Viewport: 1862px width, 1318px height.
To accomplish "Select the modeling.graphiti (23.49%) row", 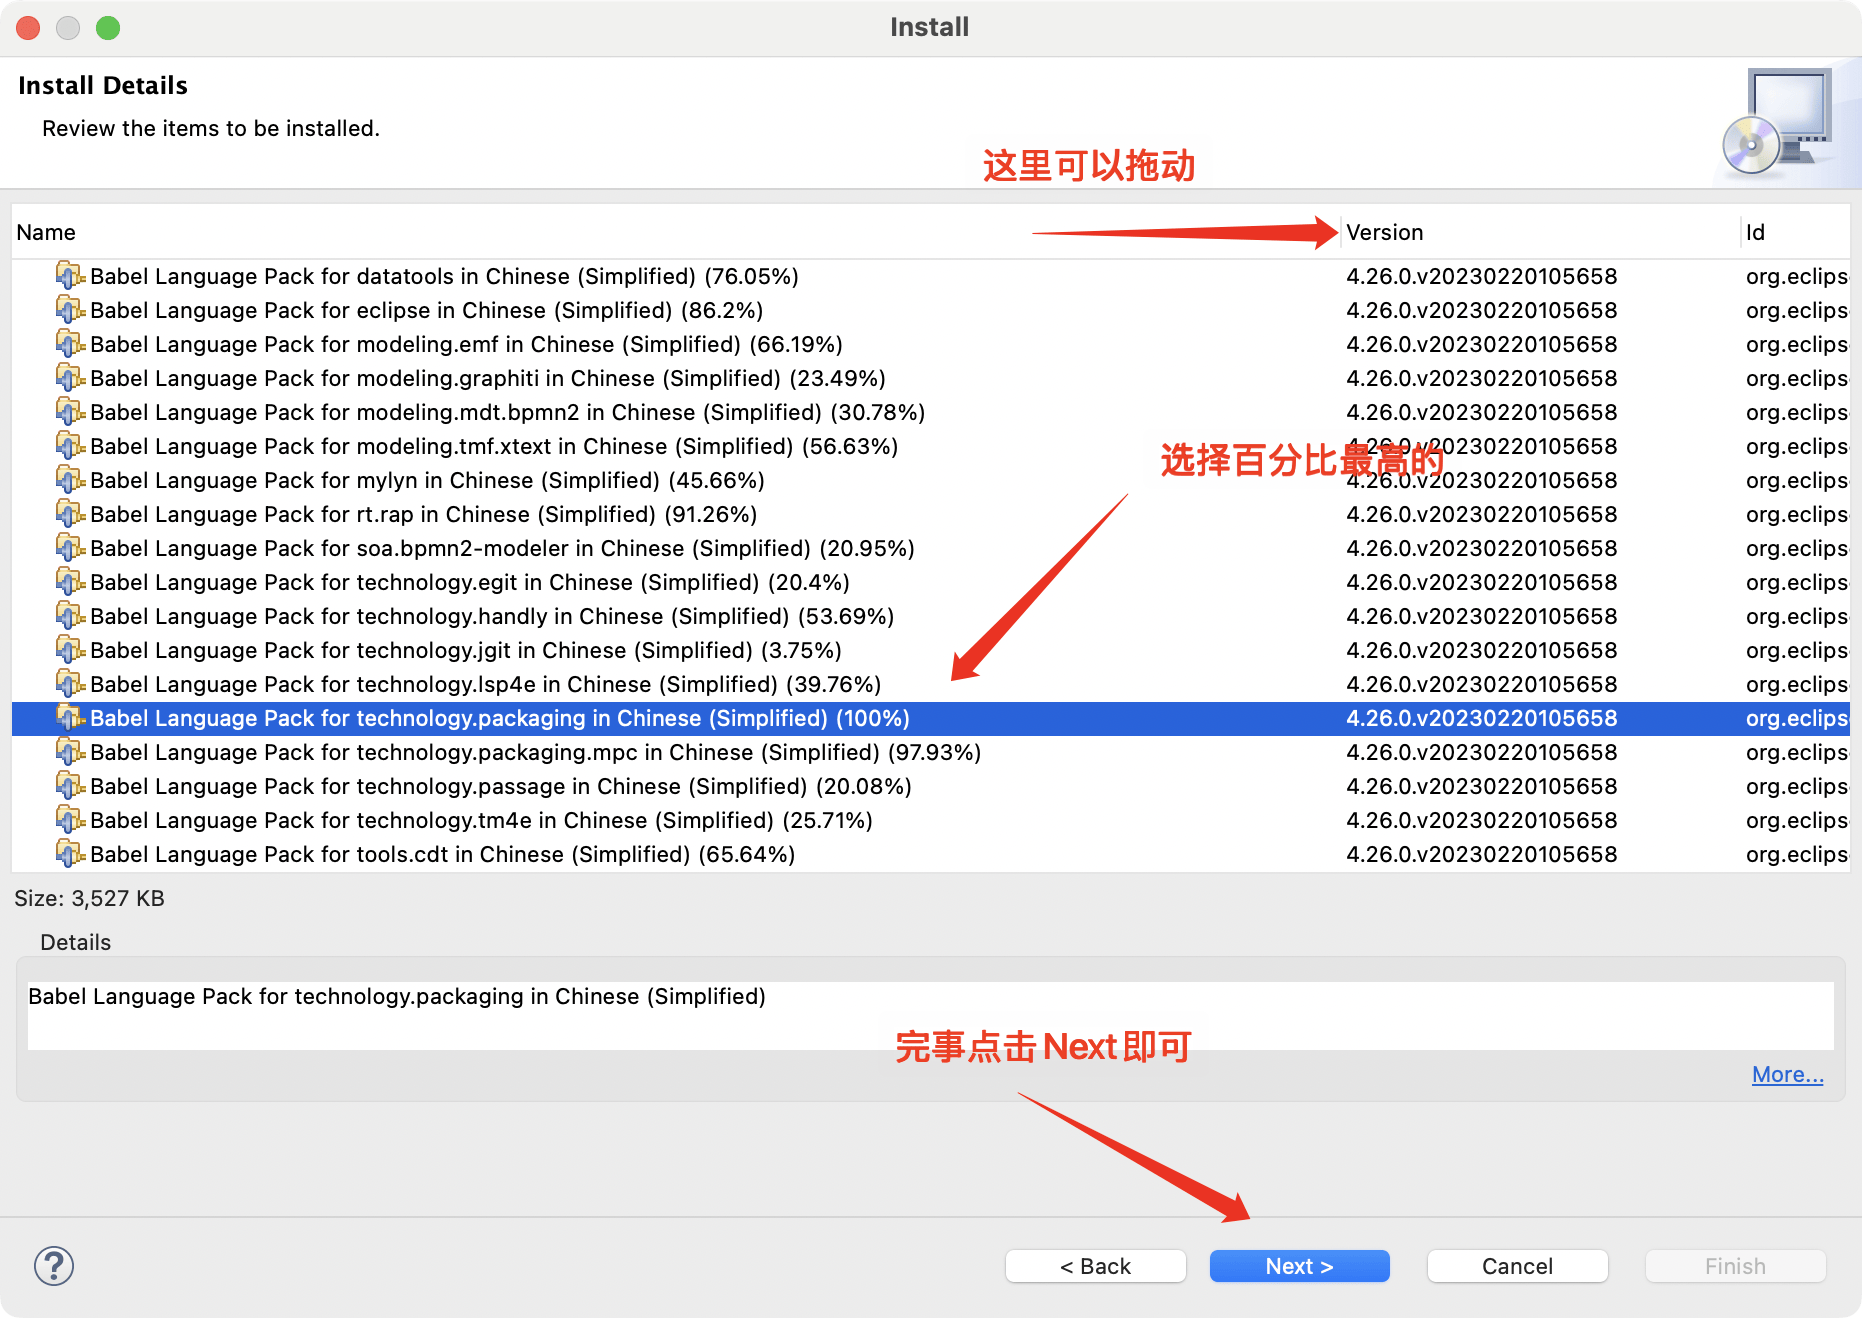I will pyautogui.click(x=931, y=378).
